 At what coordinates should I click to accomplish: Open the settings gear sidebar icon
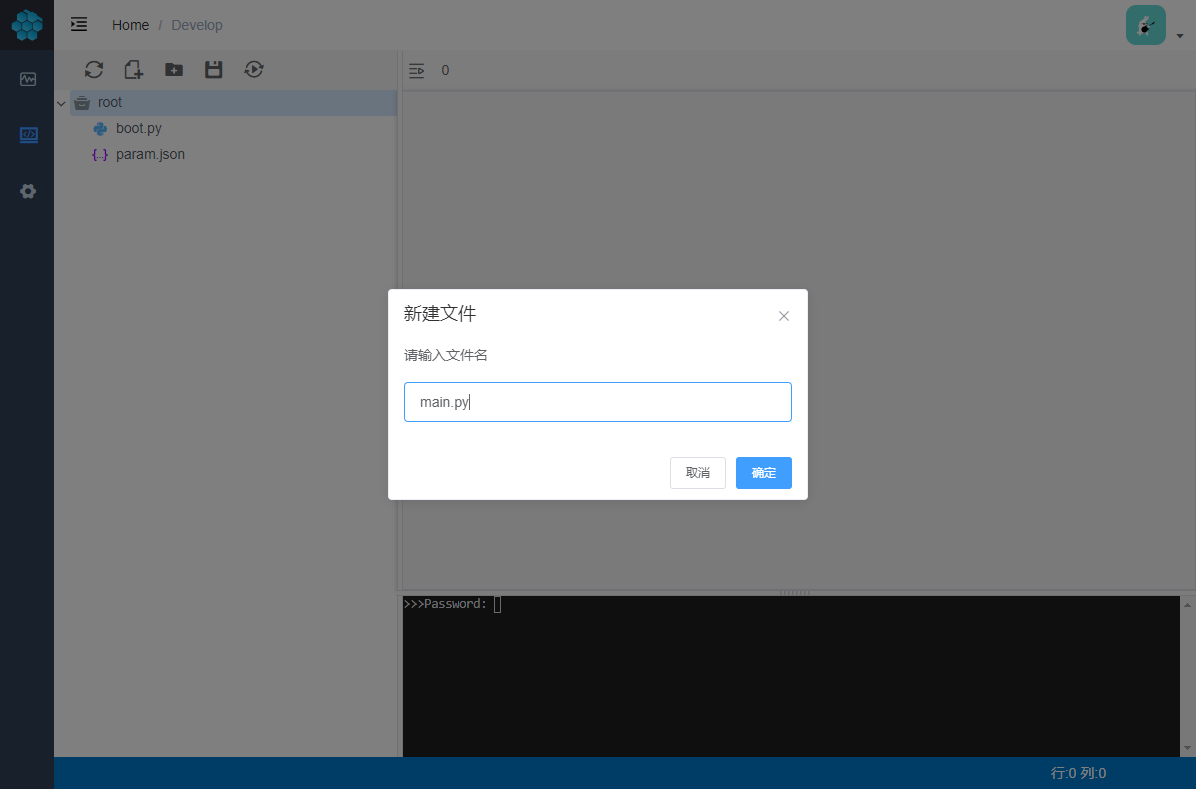point(28,192)
